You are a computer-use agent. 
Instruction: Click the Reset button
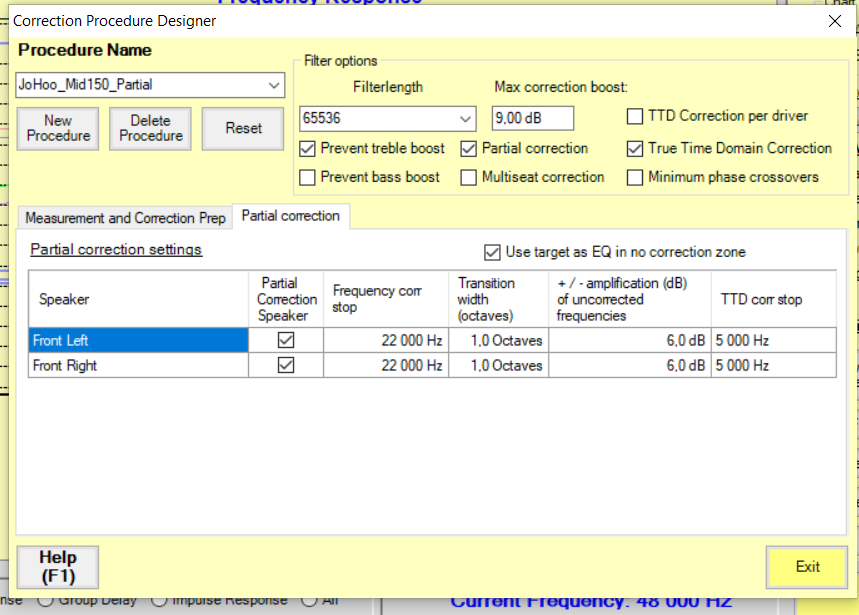coord(243,129)
